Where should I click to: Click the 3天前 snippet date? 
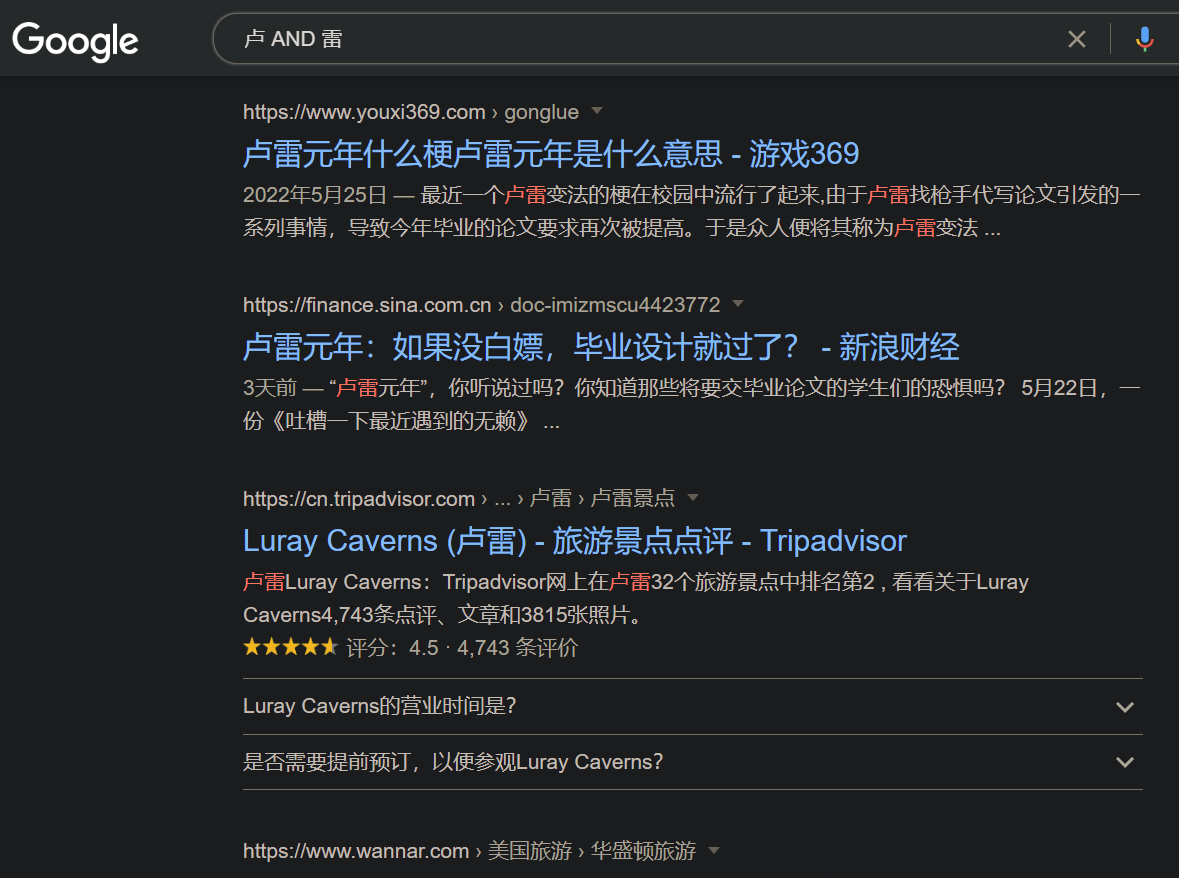269,388
